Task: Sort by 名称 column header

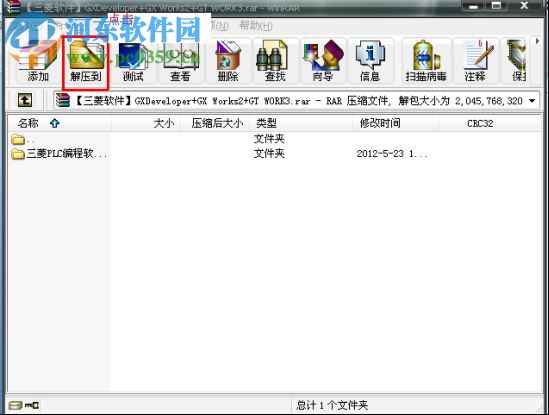Action: 60,123
